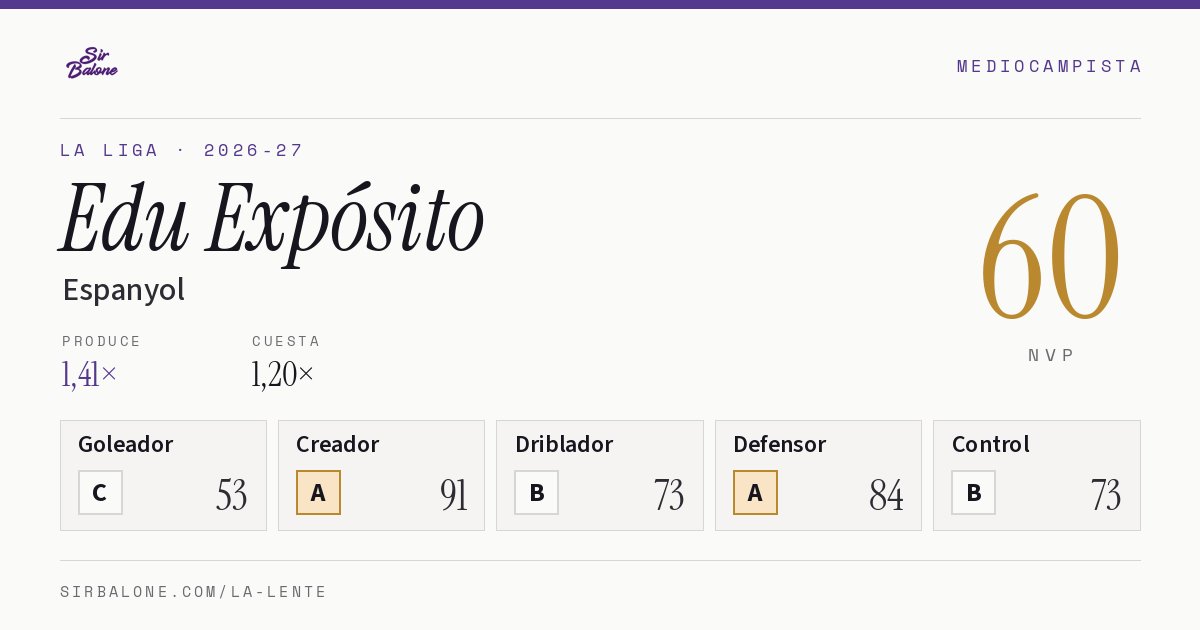The width and height of the screenshot is (1200, 630).
Task: Select the B grade badge under Control
Action: tap(973, 492)
